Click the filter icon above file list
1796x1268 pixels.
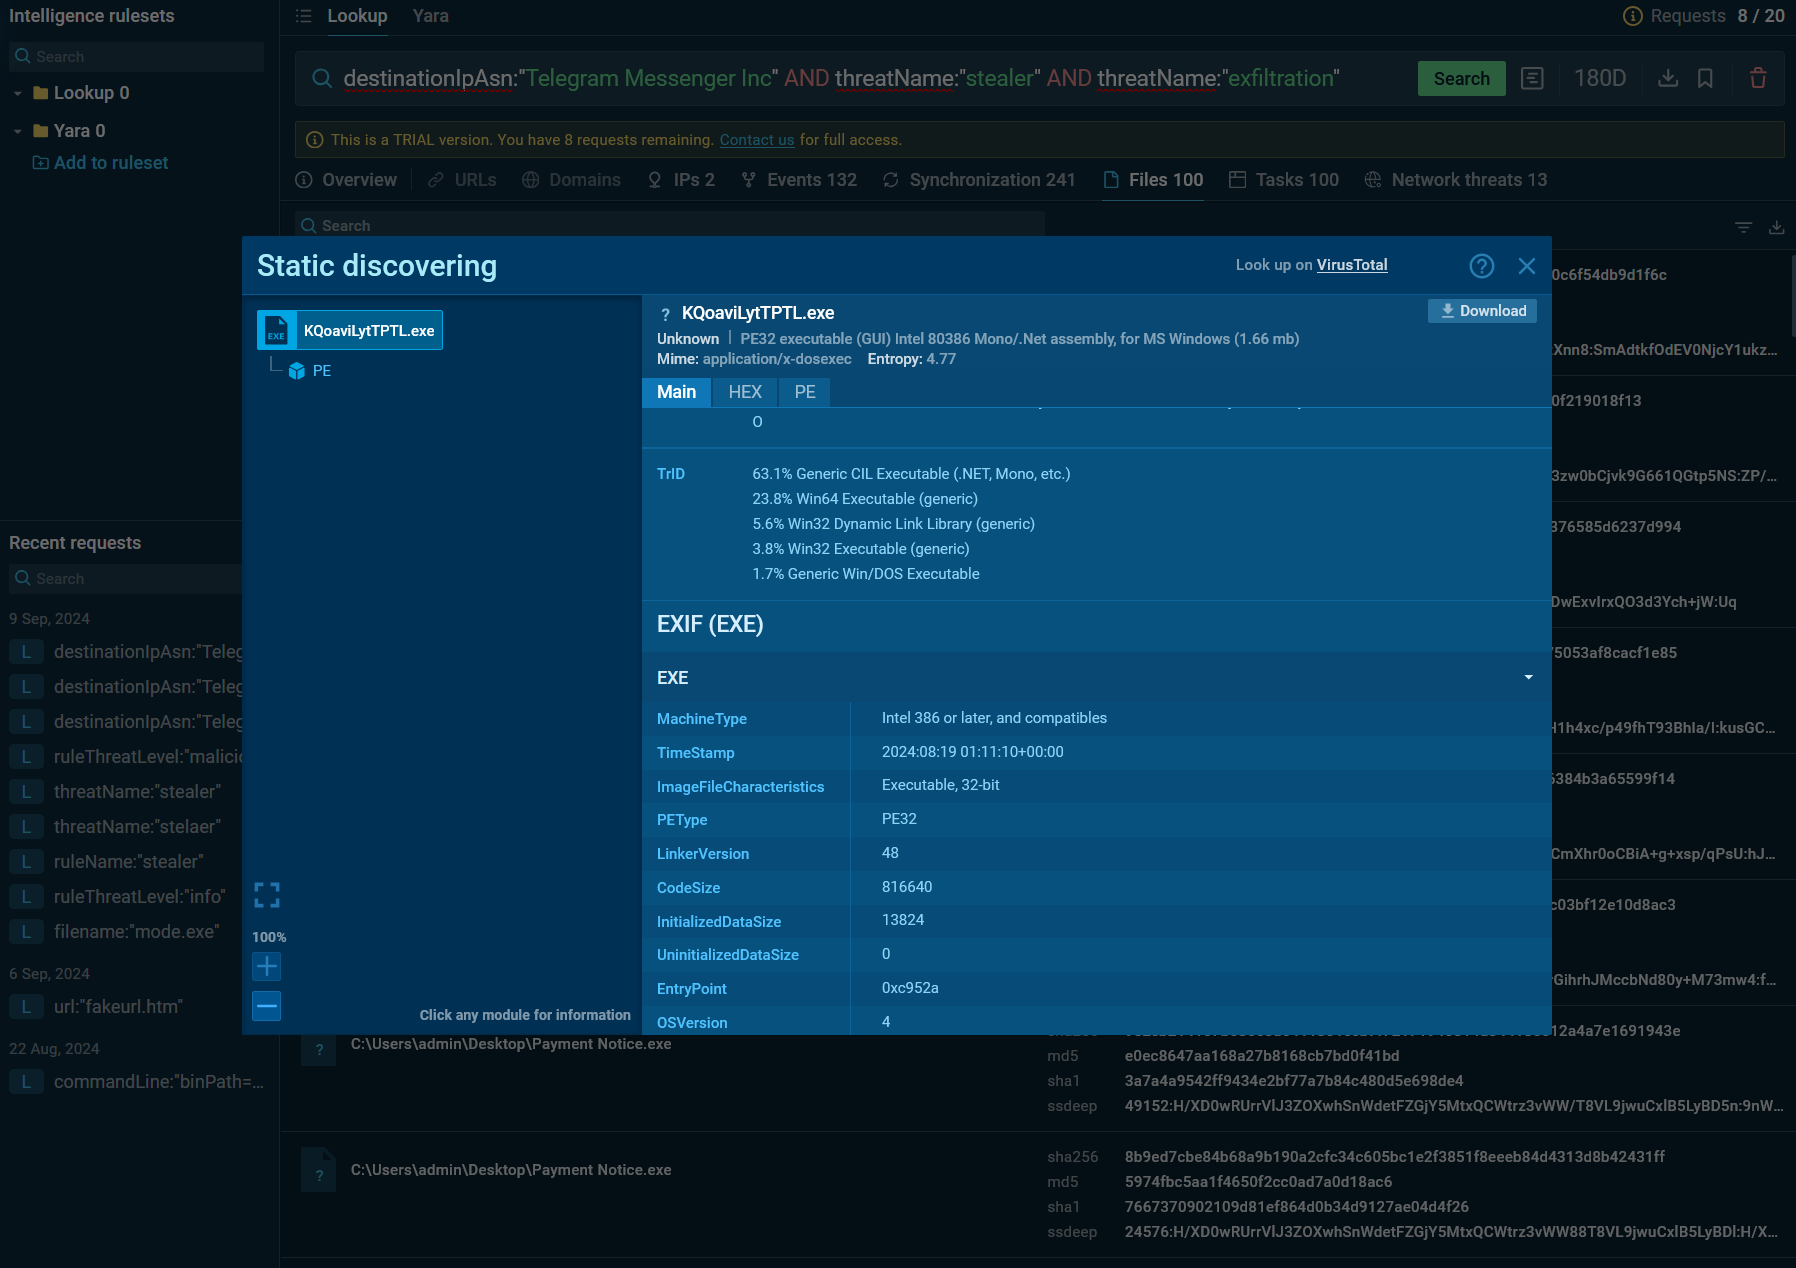[1743, 227]
